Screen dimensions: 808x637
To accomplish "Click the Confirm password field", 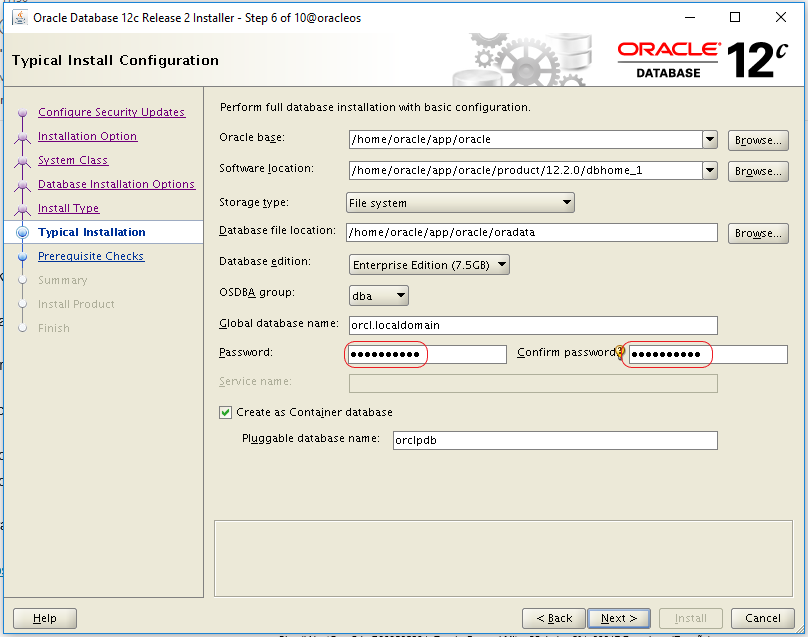I will tap(708, 354).
